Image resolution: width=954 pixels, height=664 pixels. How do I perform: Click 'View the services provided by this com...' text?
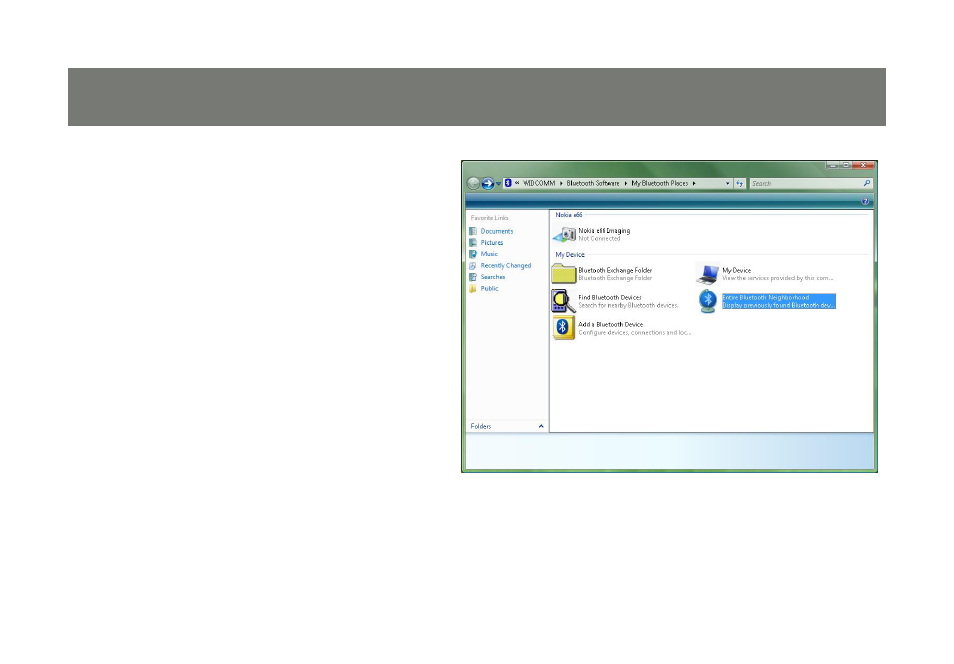pos(778,278)
